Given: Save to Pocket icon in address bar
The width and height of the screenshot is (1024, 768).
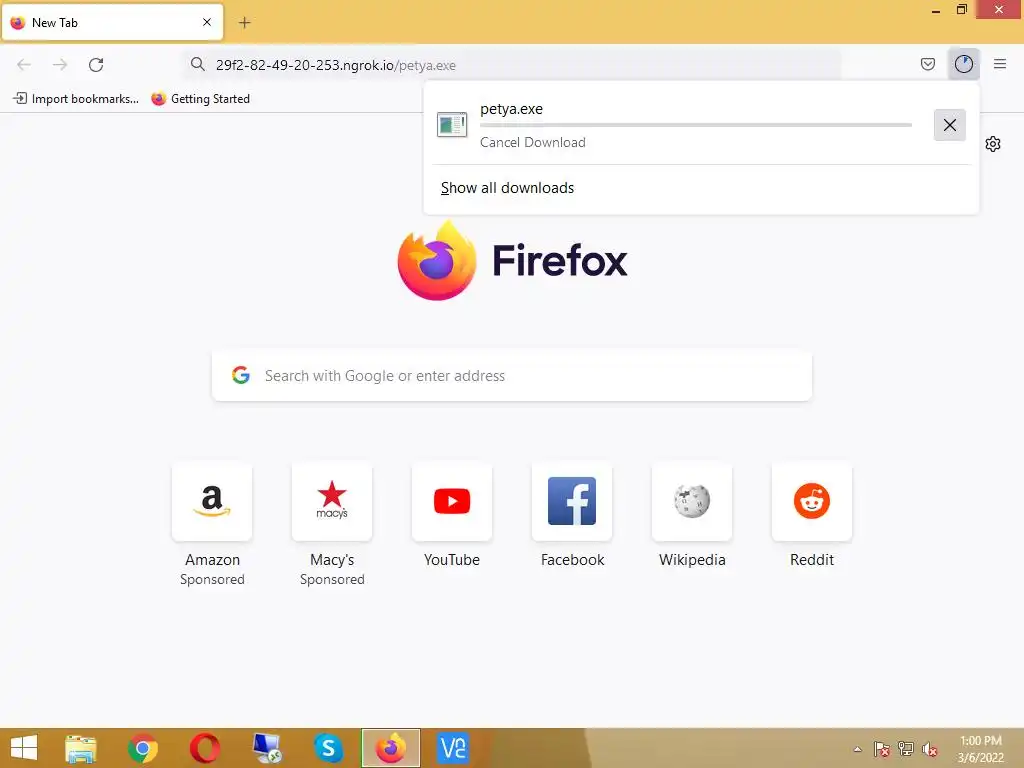Looking at the screenshot, I should pyautogui.click(x=927, y=64).
